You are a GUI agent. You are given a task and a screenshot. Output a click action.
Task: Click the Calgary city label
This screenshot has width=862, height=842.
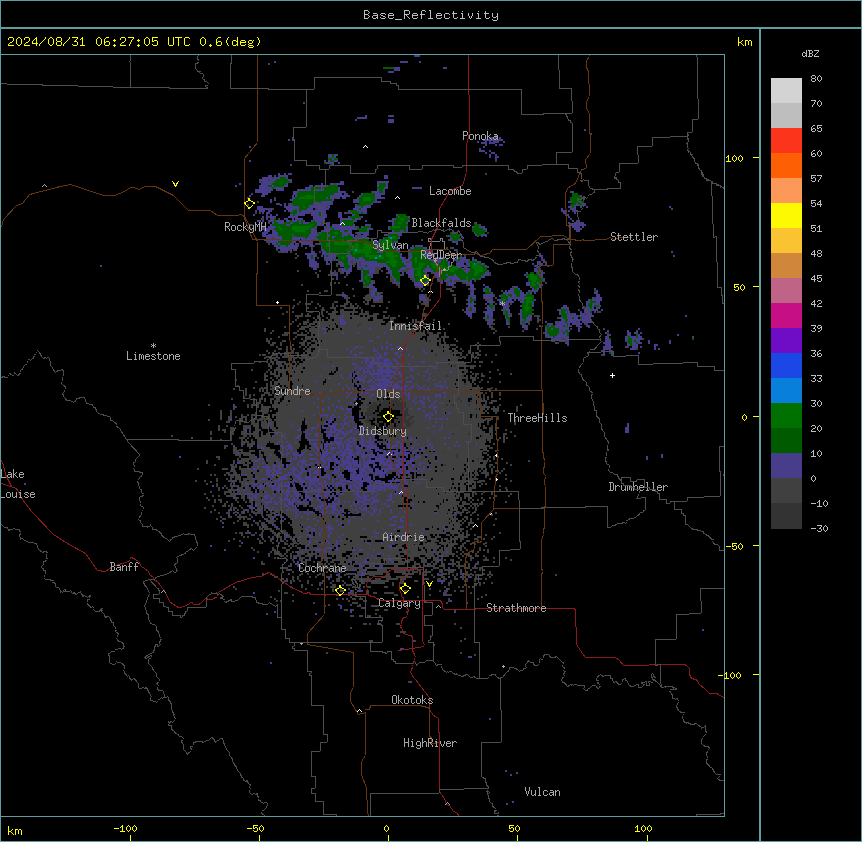tap(400, 603)
